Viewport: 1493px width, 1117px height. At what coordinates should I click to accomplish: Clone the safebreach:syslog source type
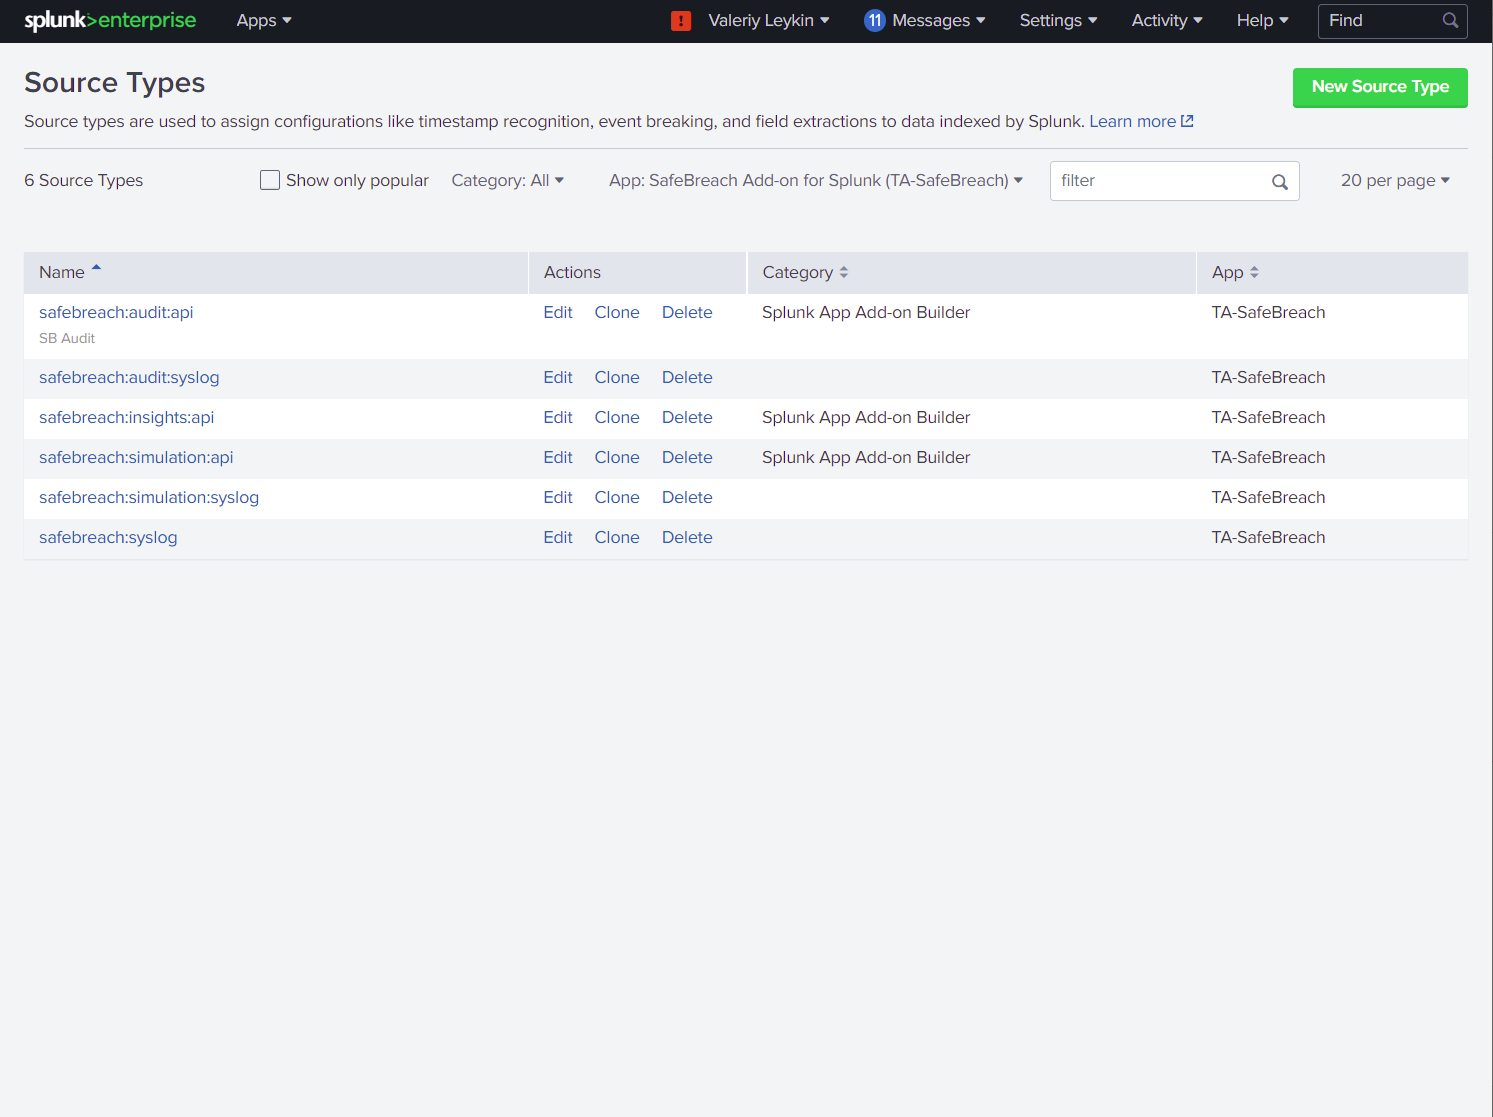(617, 537)
